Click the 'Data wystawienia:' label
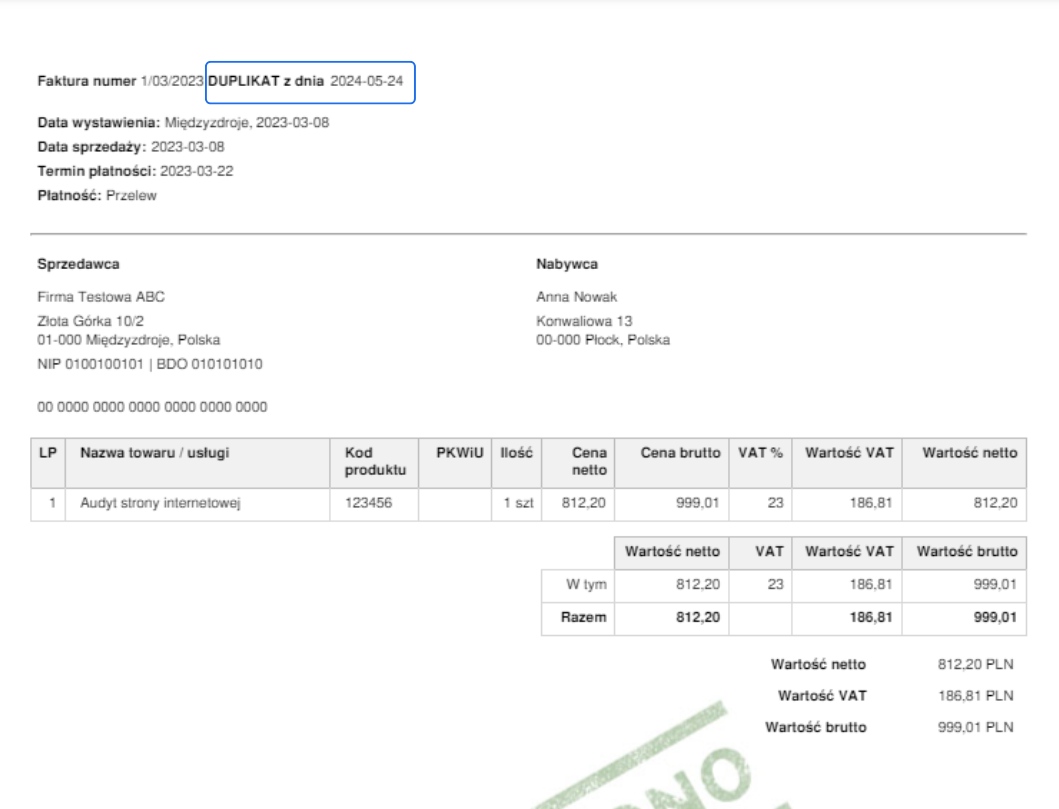Screen dimensions: 1059x809 [x=99, y=123]
